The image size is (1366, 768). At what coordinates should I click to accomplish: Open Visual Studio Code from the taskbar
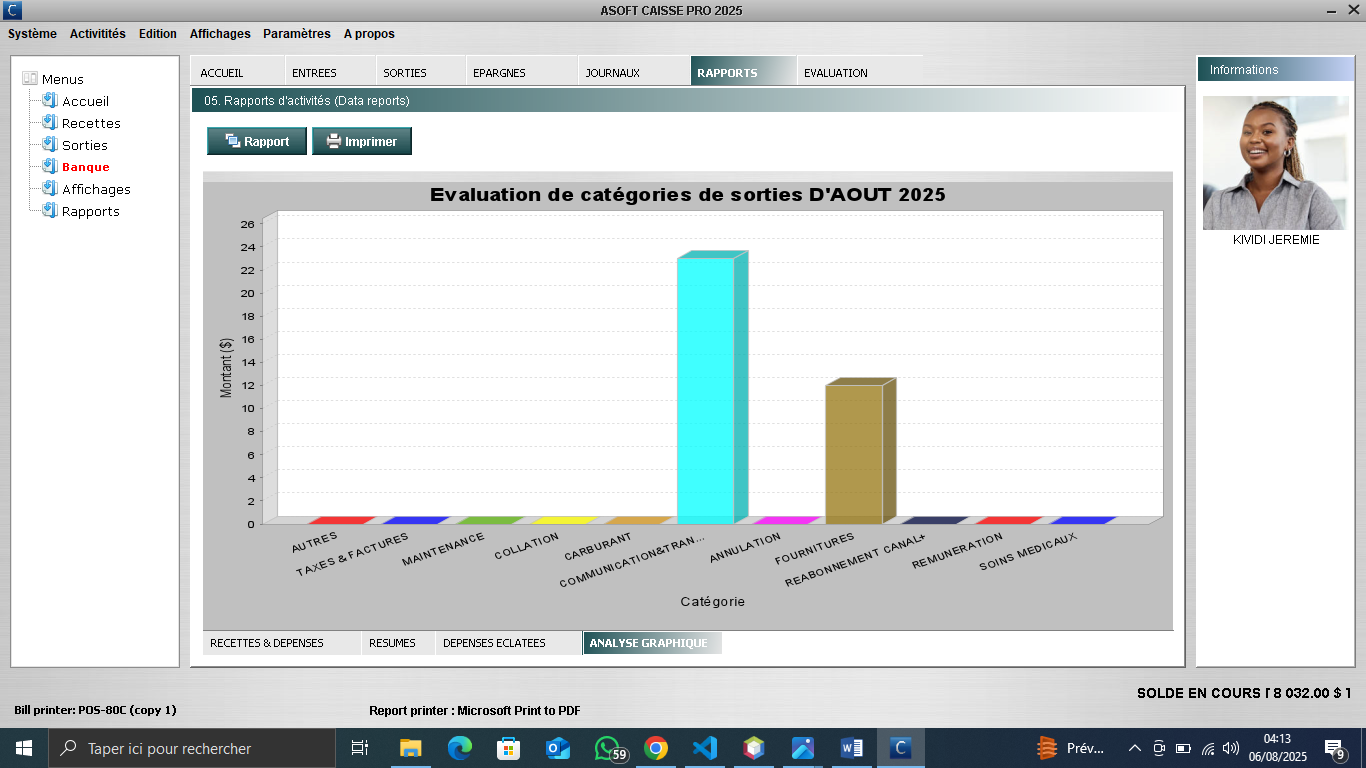[x=705, y=748]
